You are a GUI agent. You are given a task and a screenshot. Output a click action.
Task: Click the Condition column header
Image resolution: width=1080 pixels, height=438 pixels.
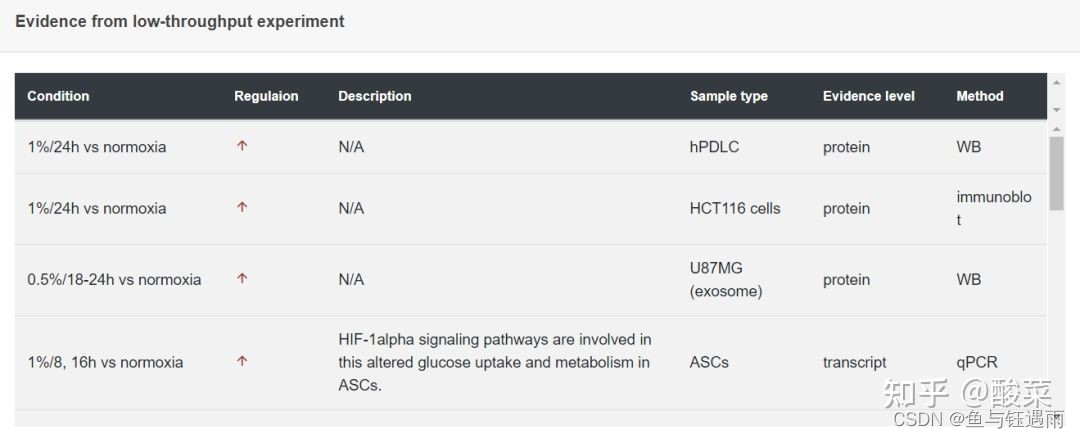(59, 96)
